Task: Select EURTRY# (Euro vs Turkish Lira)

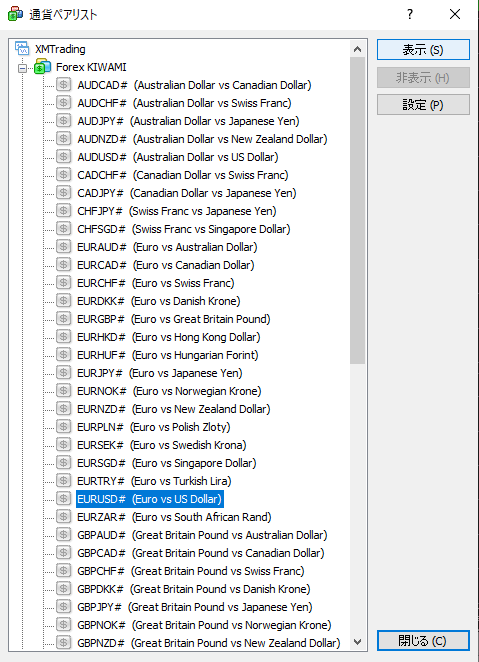Action: pyautogui.click(x=154, y=481)
